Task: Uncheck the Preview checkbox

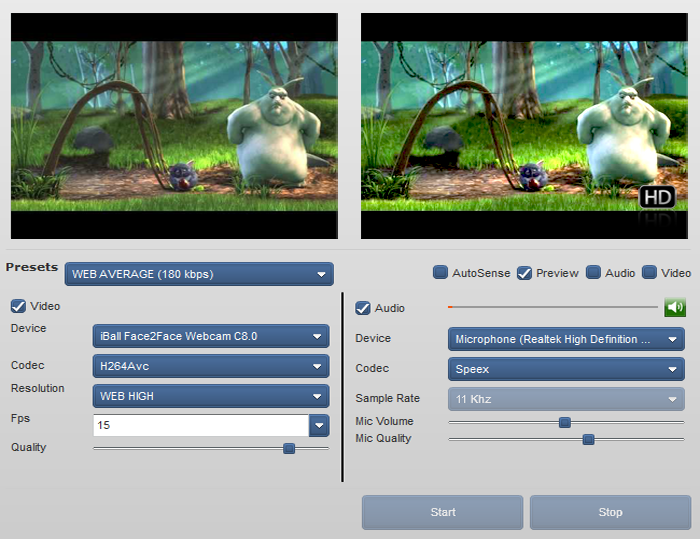Action: click(x=524, y=272)
